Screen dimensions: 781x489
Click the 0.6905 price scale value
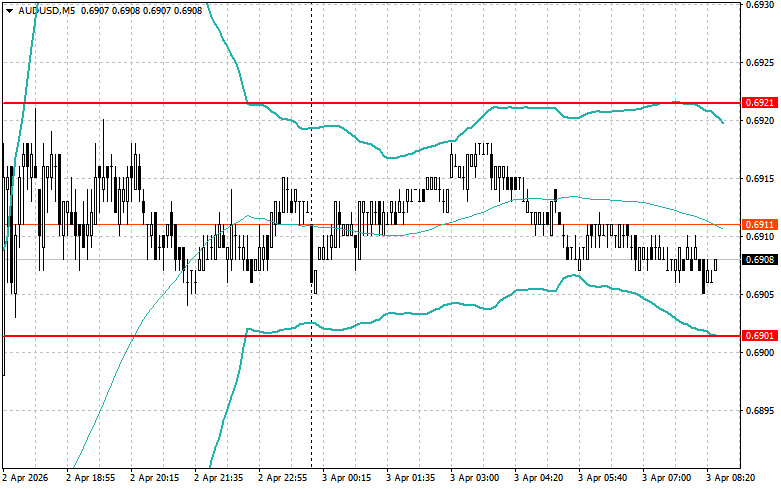[x=760, y=295]
